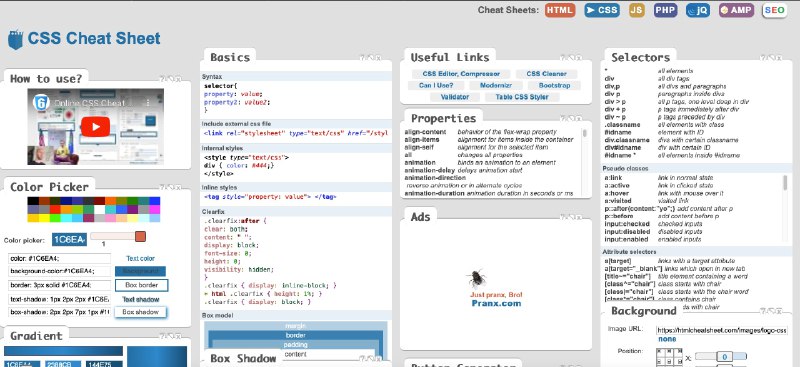Open the HTML cheat sheet badge
800x367 pixels.
point(560,10)
